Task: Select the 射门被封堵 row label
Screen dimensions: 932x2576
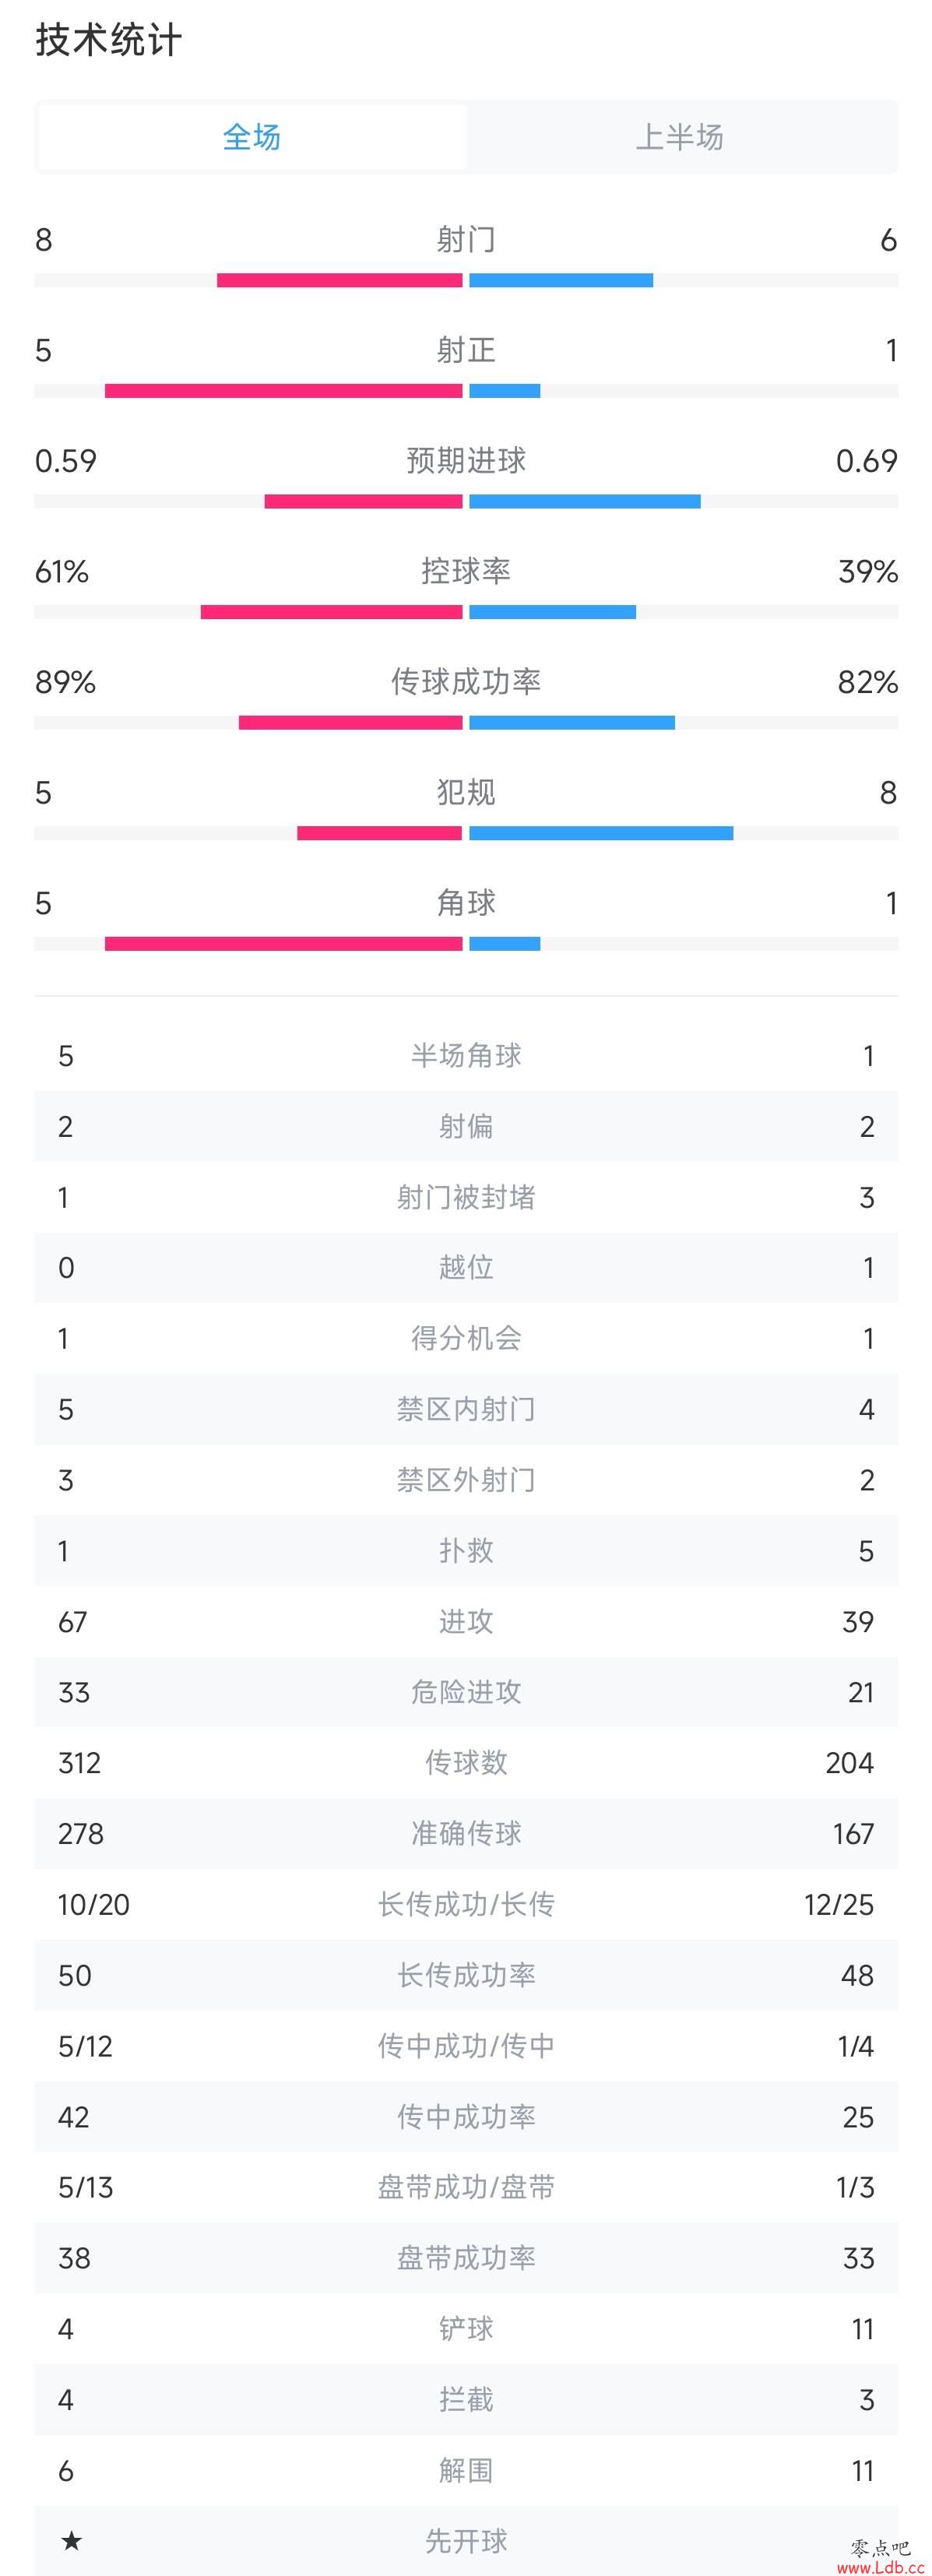Action: point(466,1197)
